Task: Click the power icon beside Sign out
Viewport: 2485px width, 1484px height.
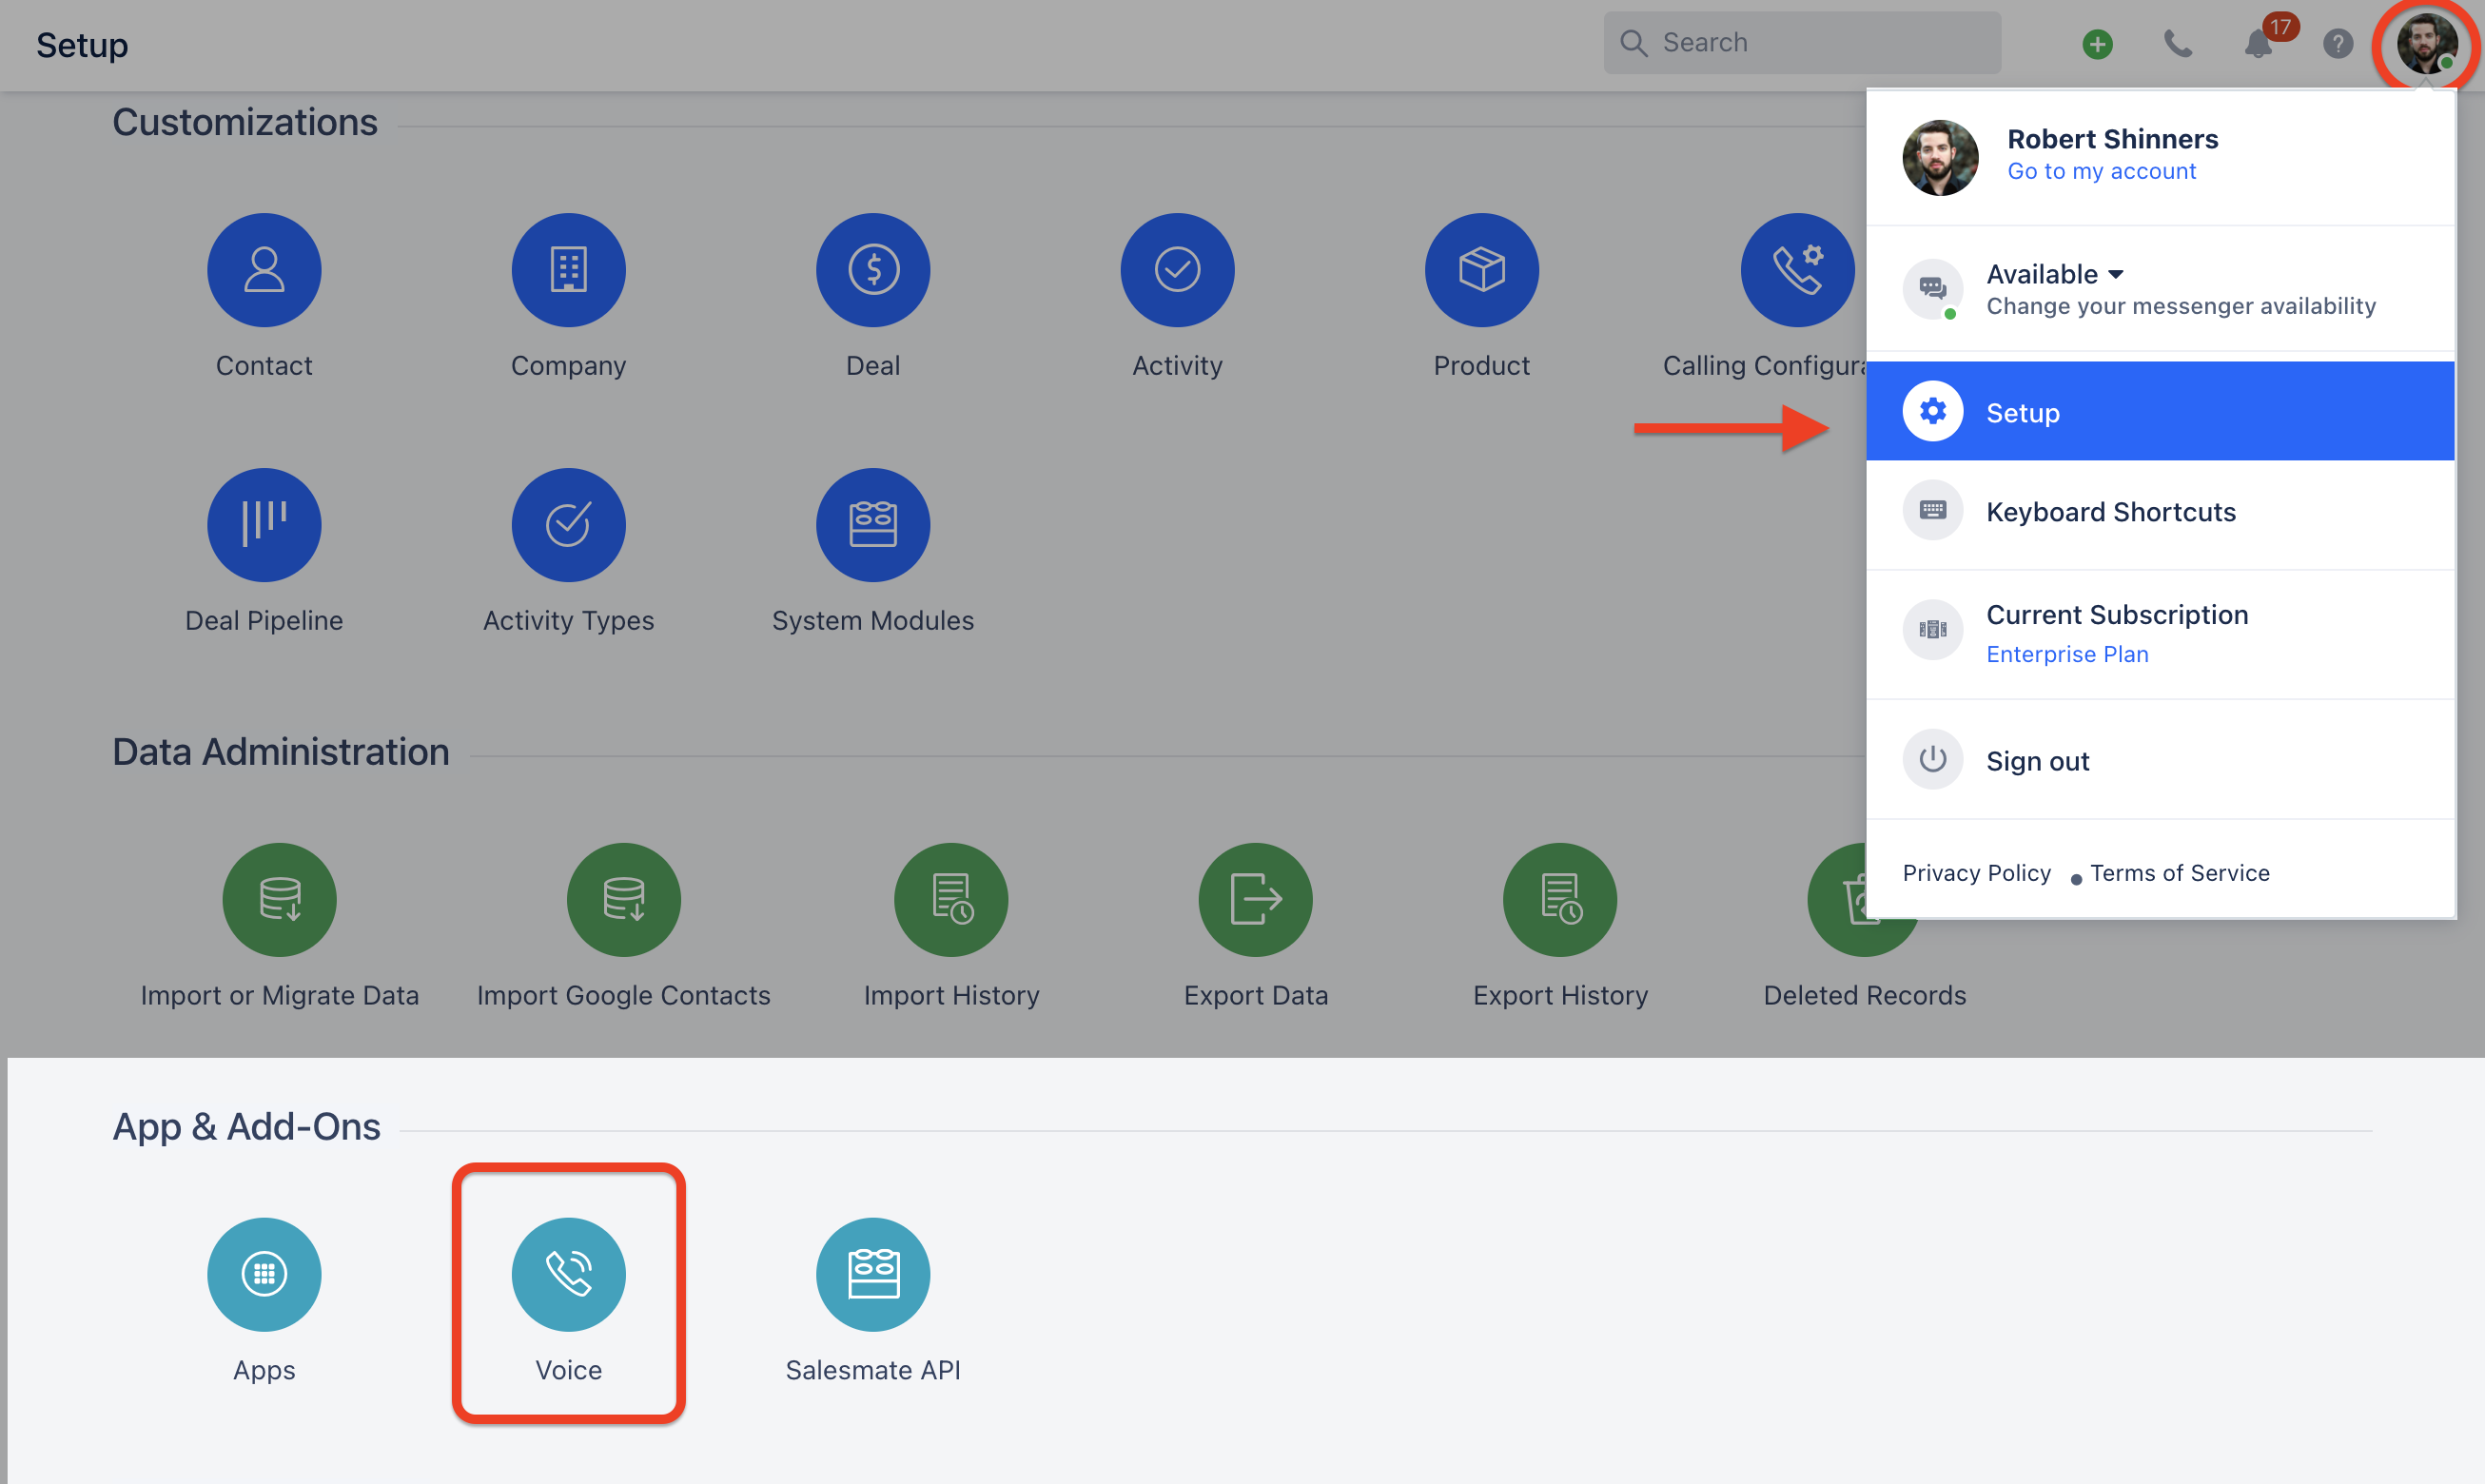Action: tap(1932, 759)
